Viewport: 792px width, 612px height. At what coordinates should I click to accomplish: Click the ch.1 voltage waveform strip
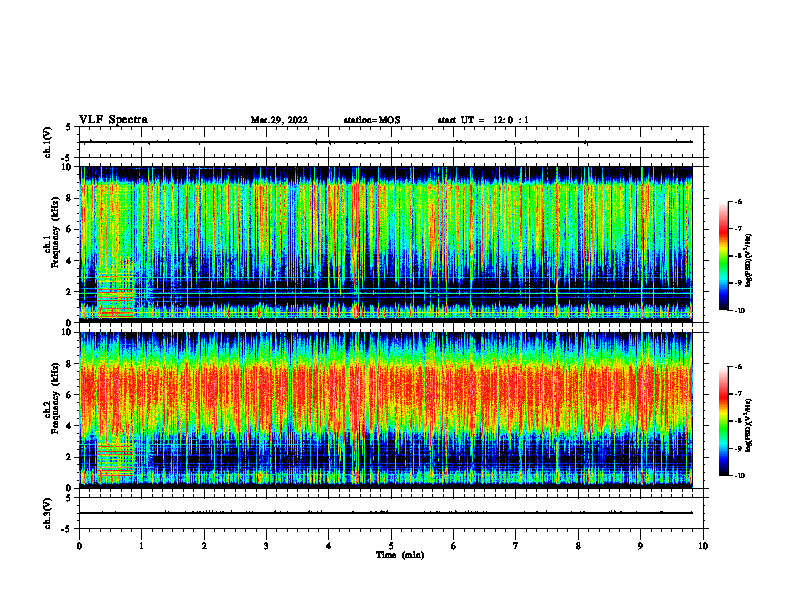tap(391, 142)
